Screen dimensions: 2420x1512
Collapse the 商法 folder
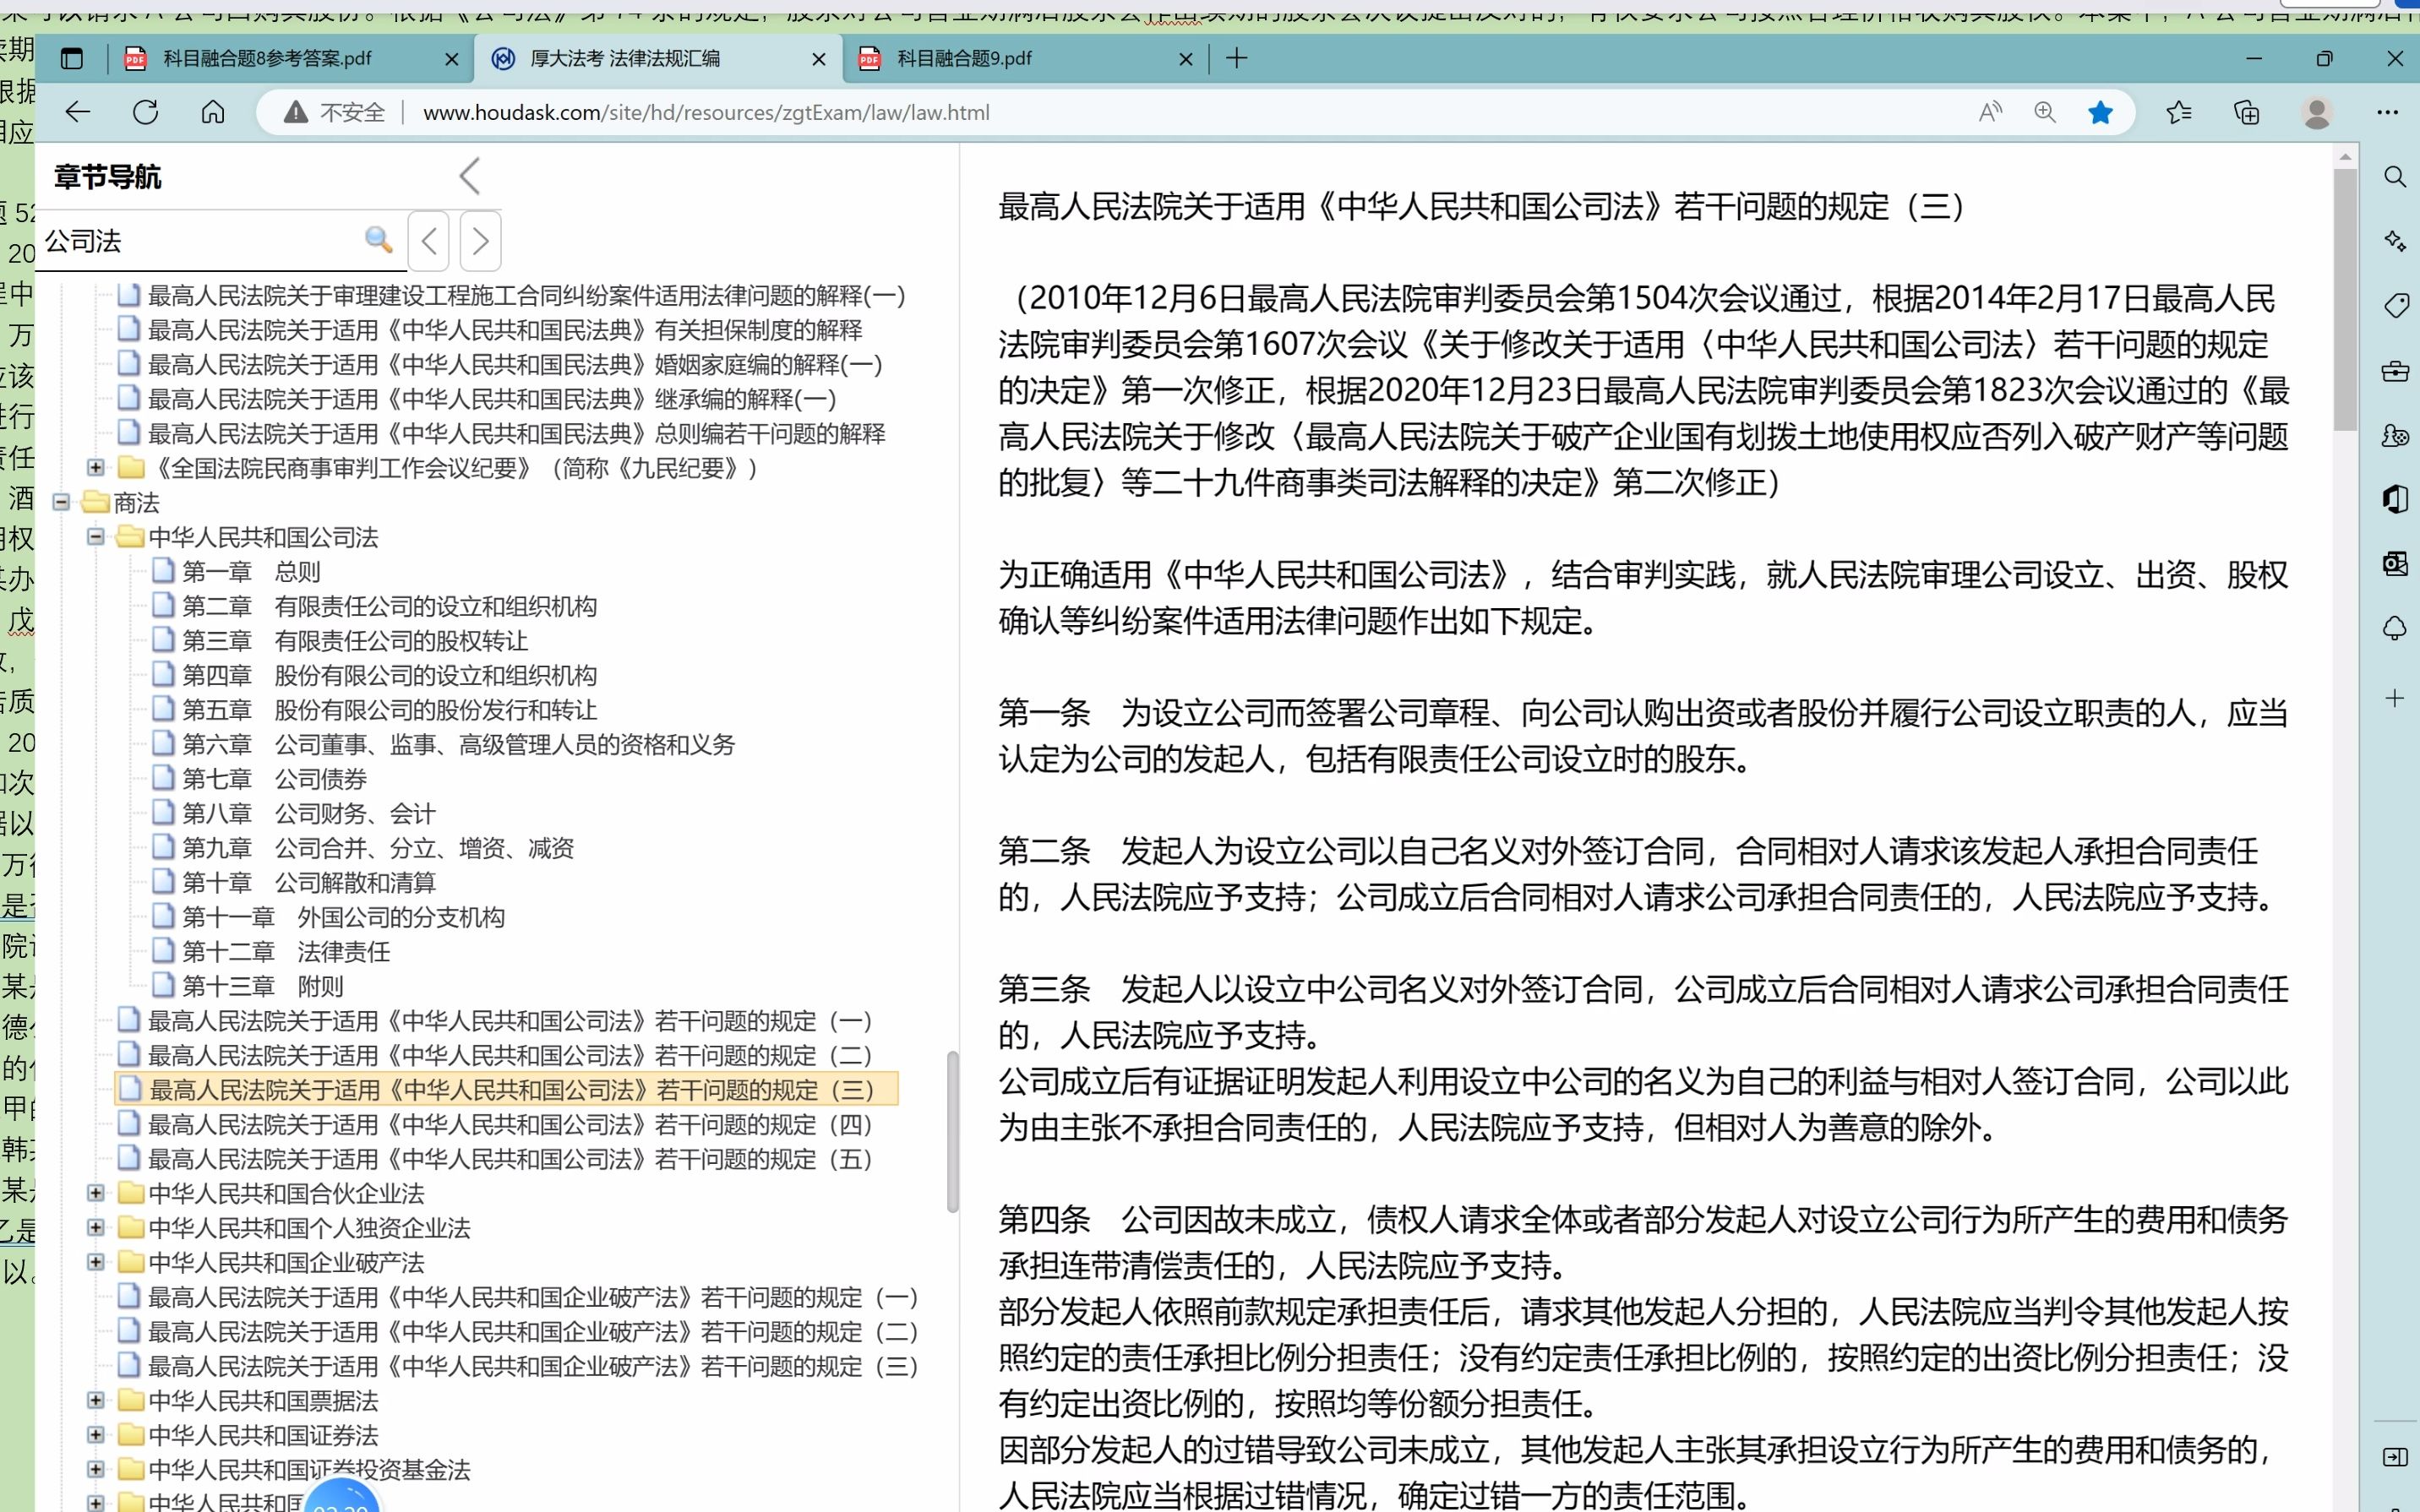62,502
